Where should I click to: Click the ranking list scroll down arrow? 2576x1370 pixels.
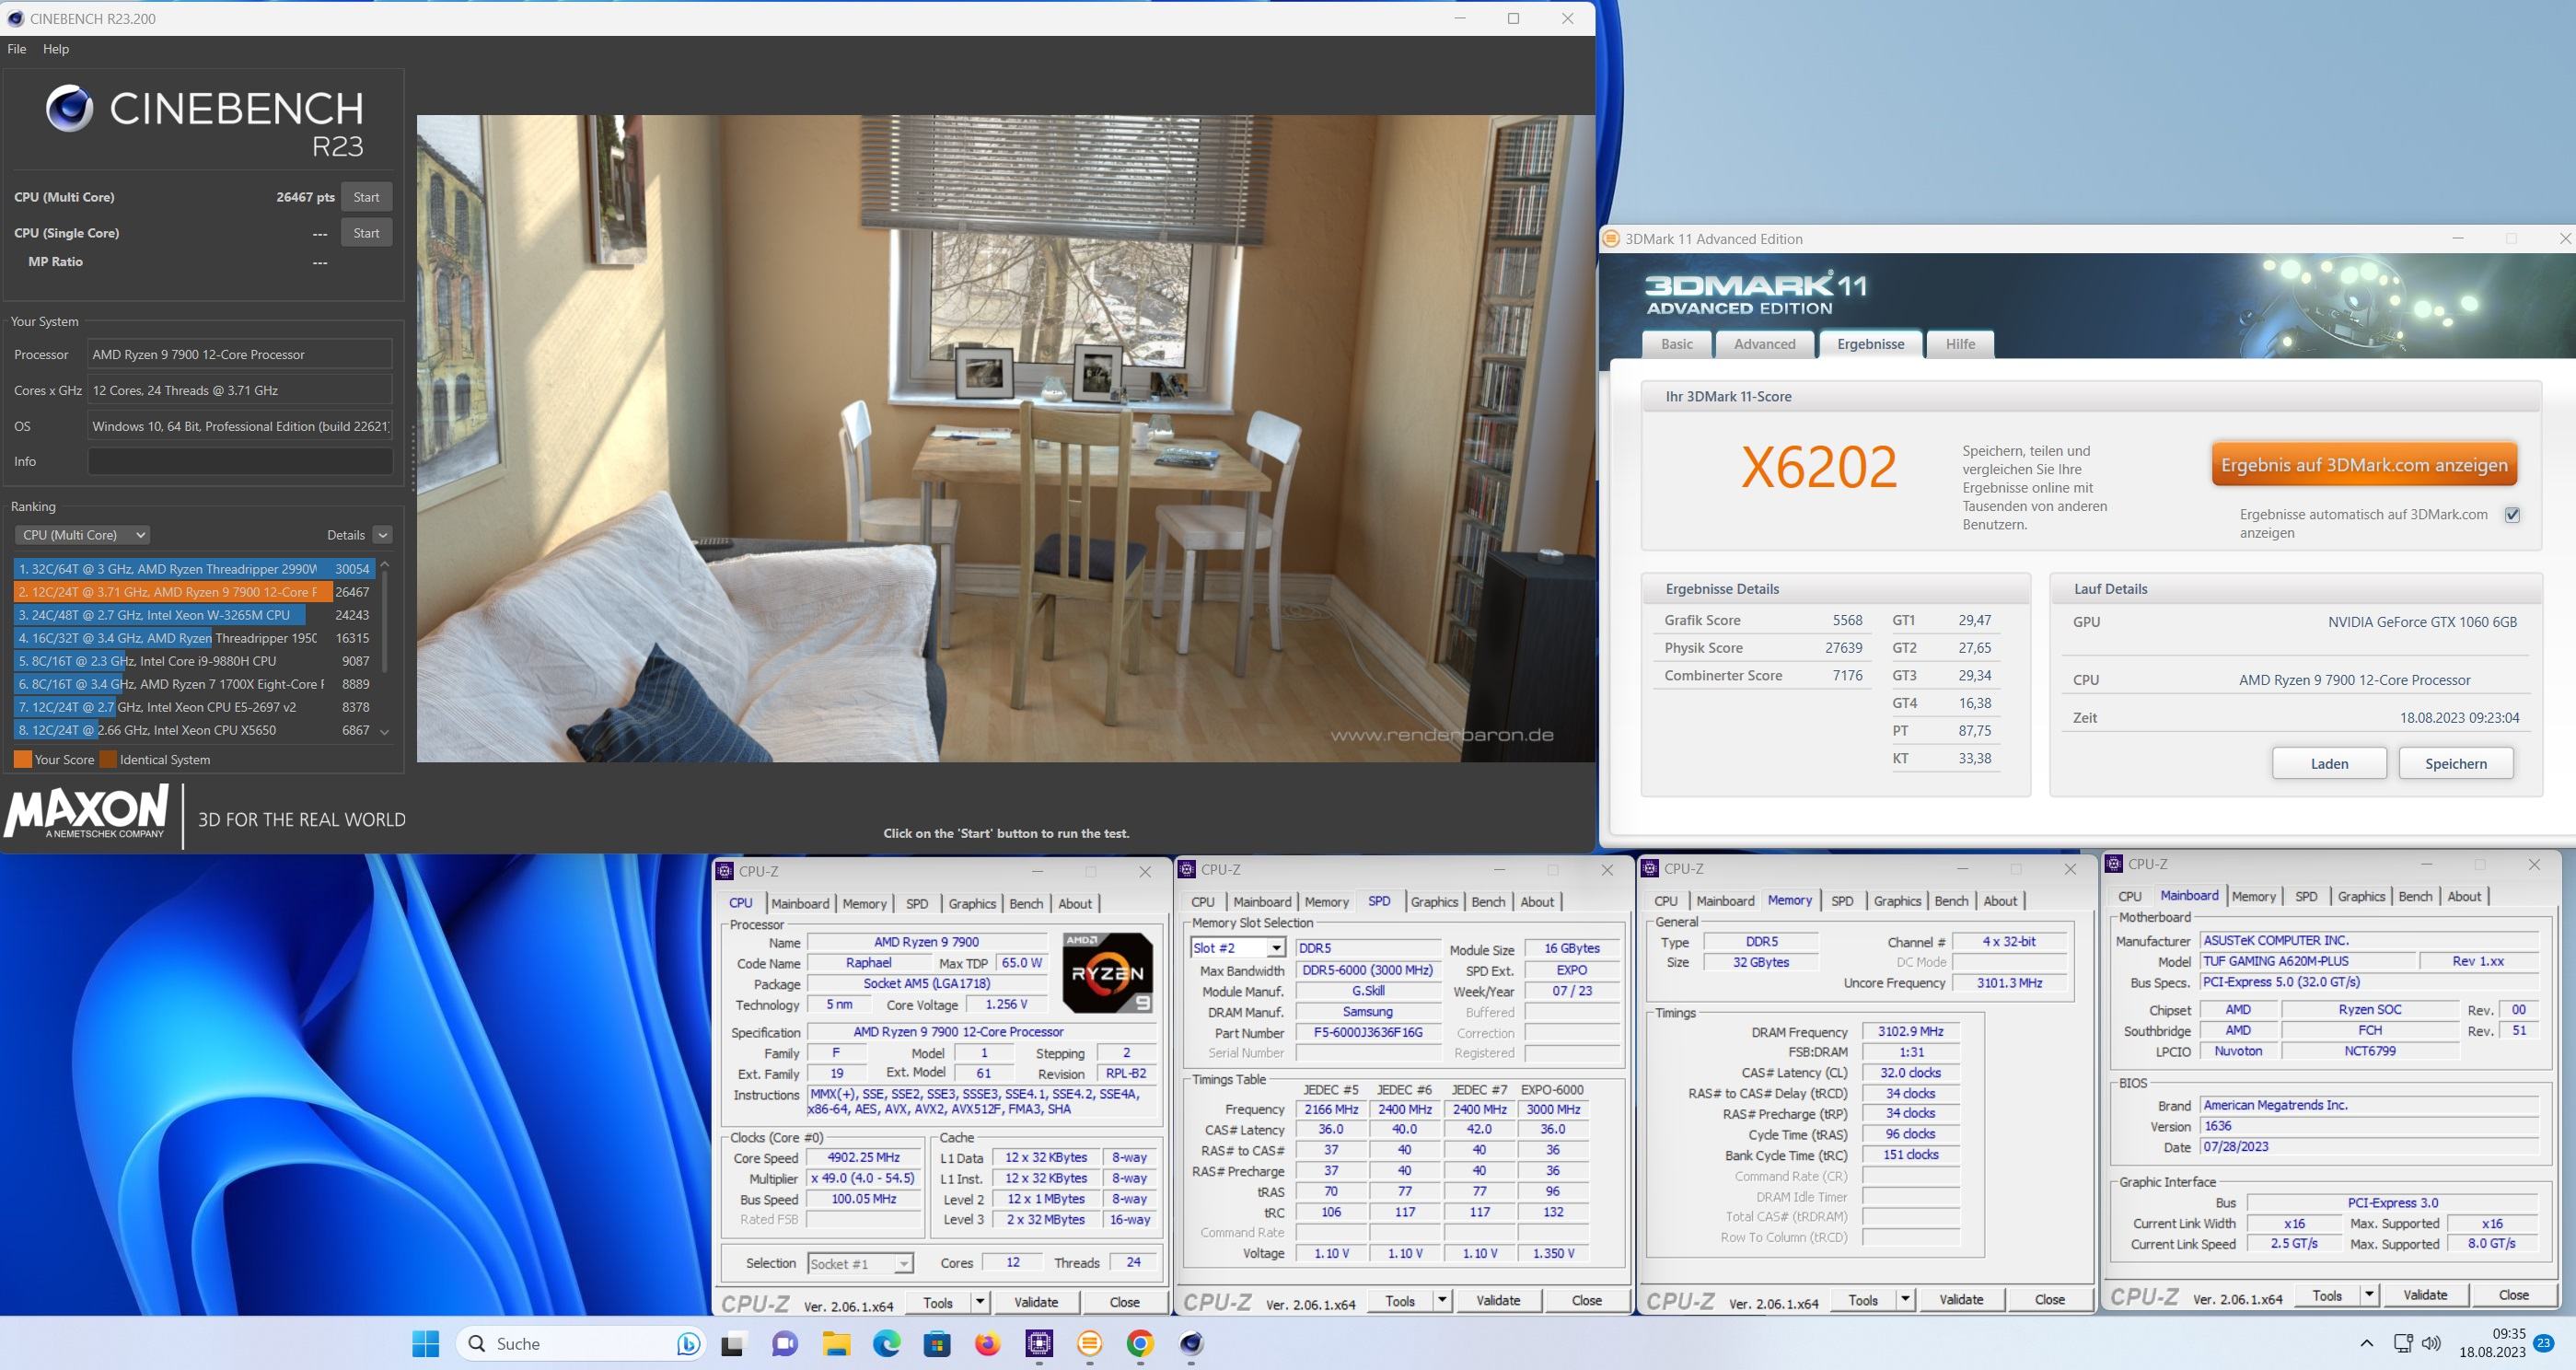point(384,732)
